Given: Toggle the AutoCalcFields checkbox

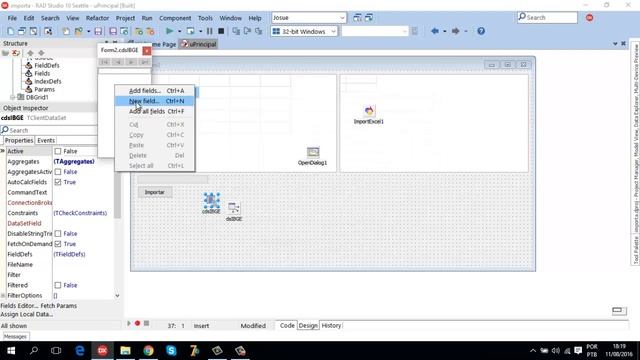Looking at the screenshot, I should tap(58, 182).
